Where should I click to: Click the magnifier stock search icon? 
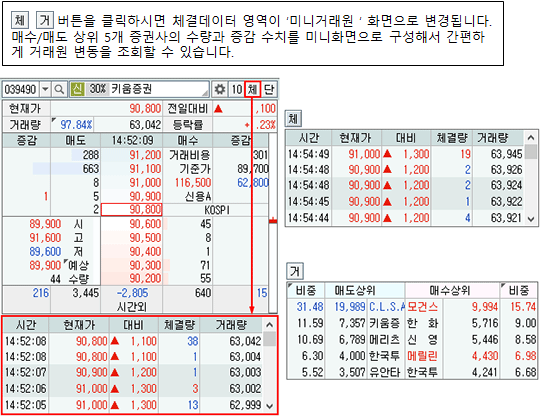tap(59, 90)
